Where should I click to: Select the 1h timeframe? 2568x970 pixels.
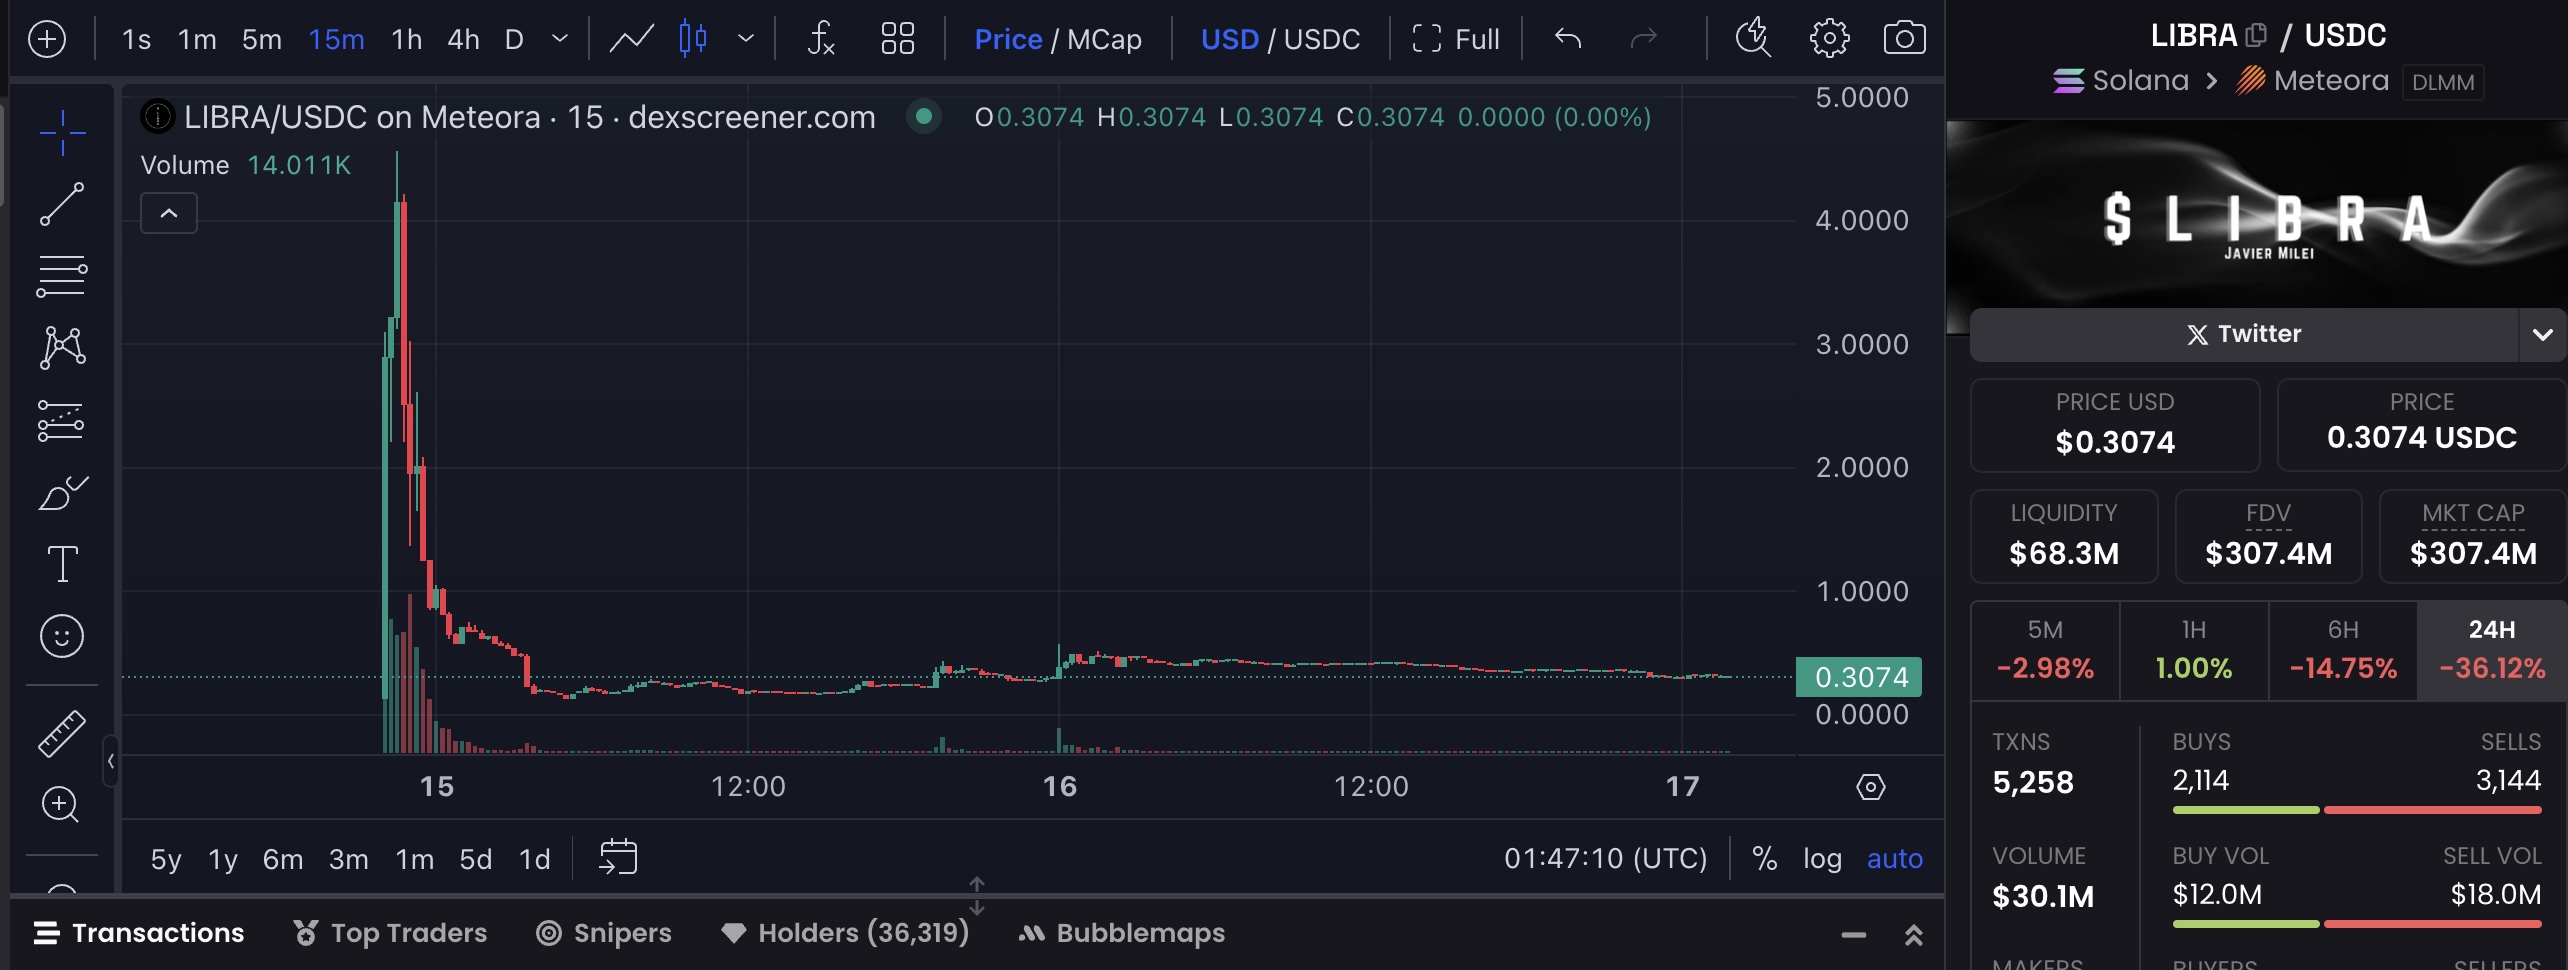click(x=406, y=39)
